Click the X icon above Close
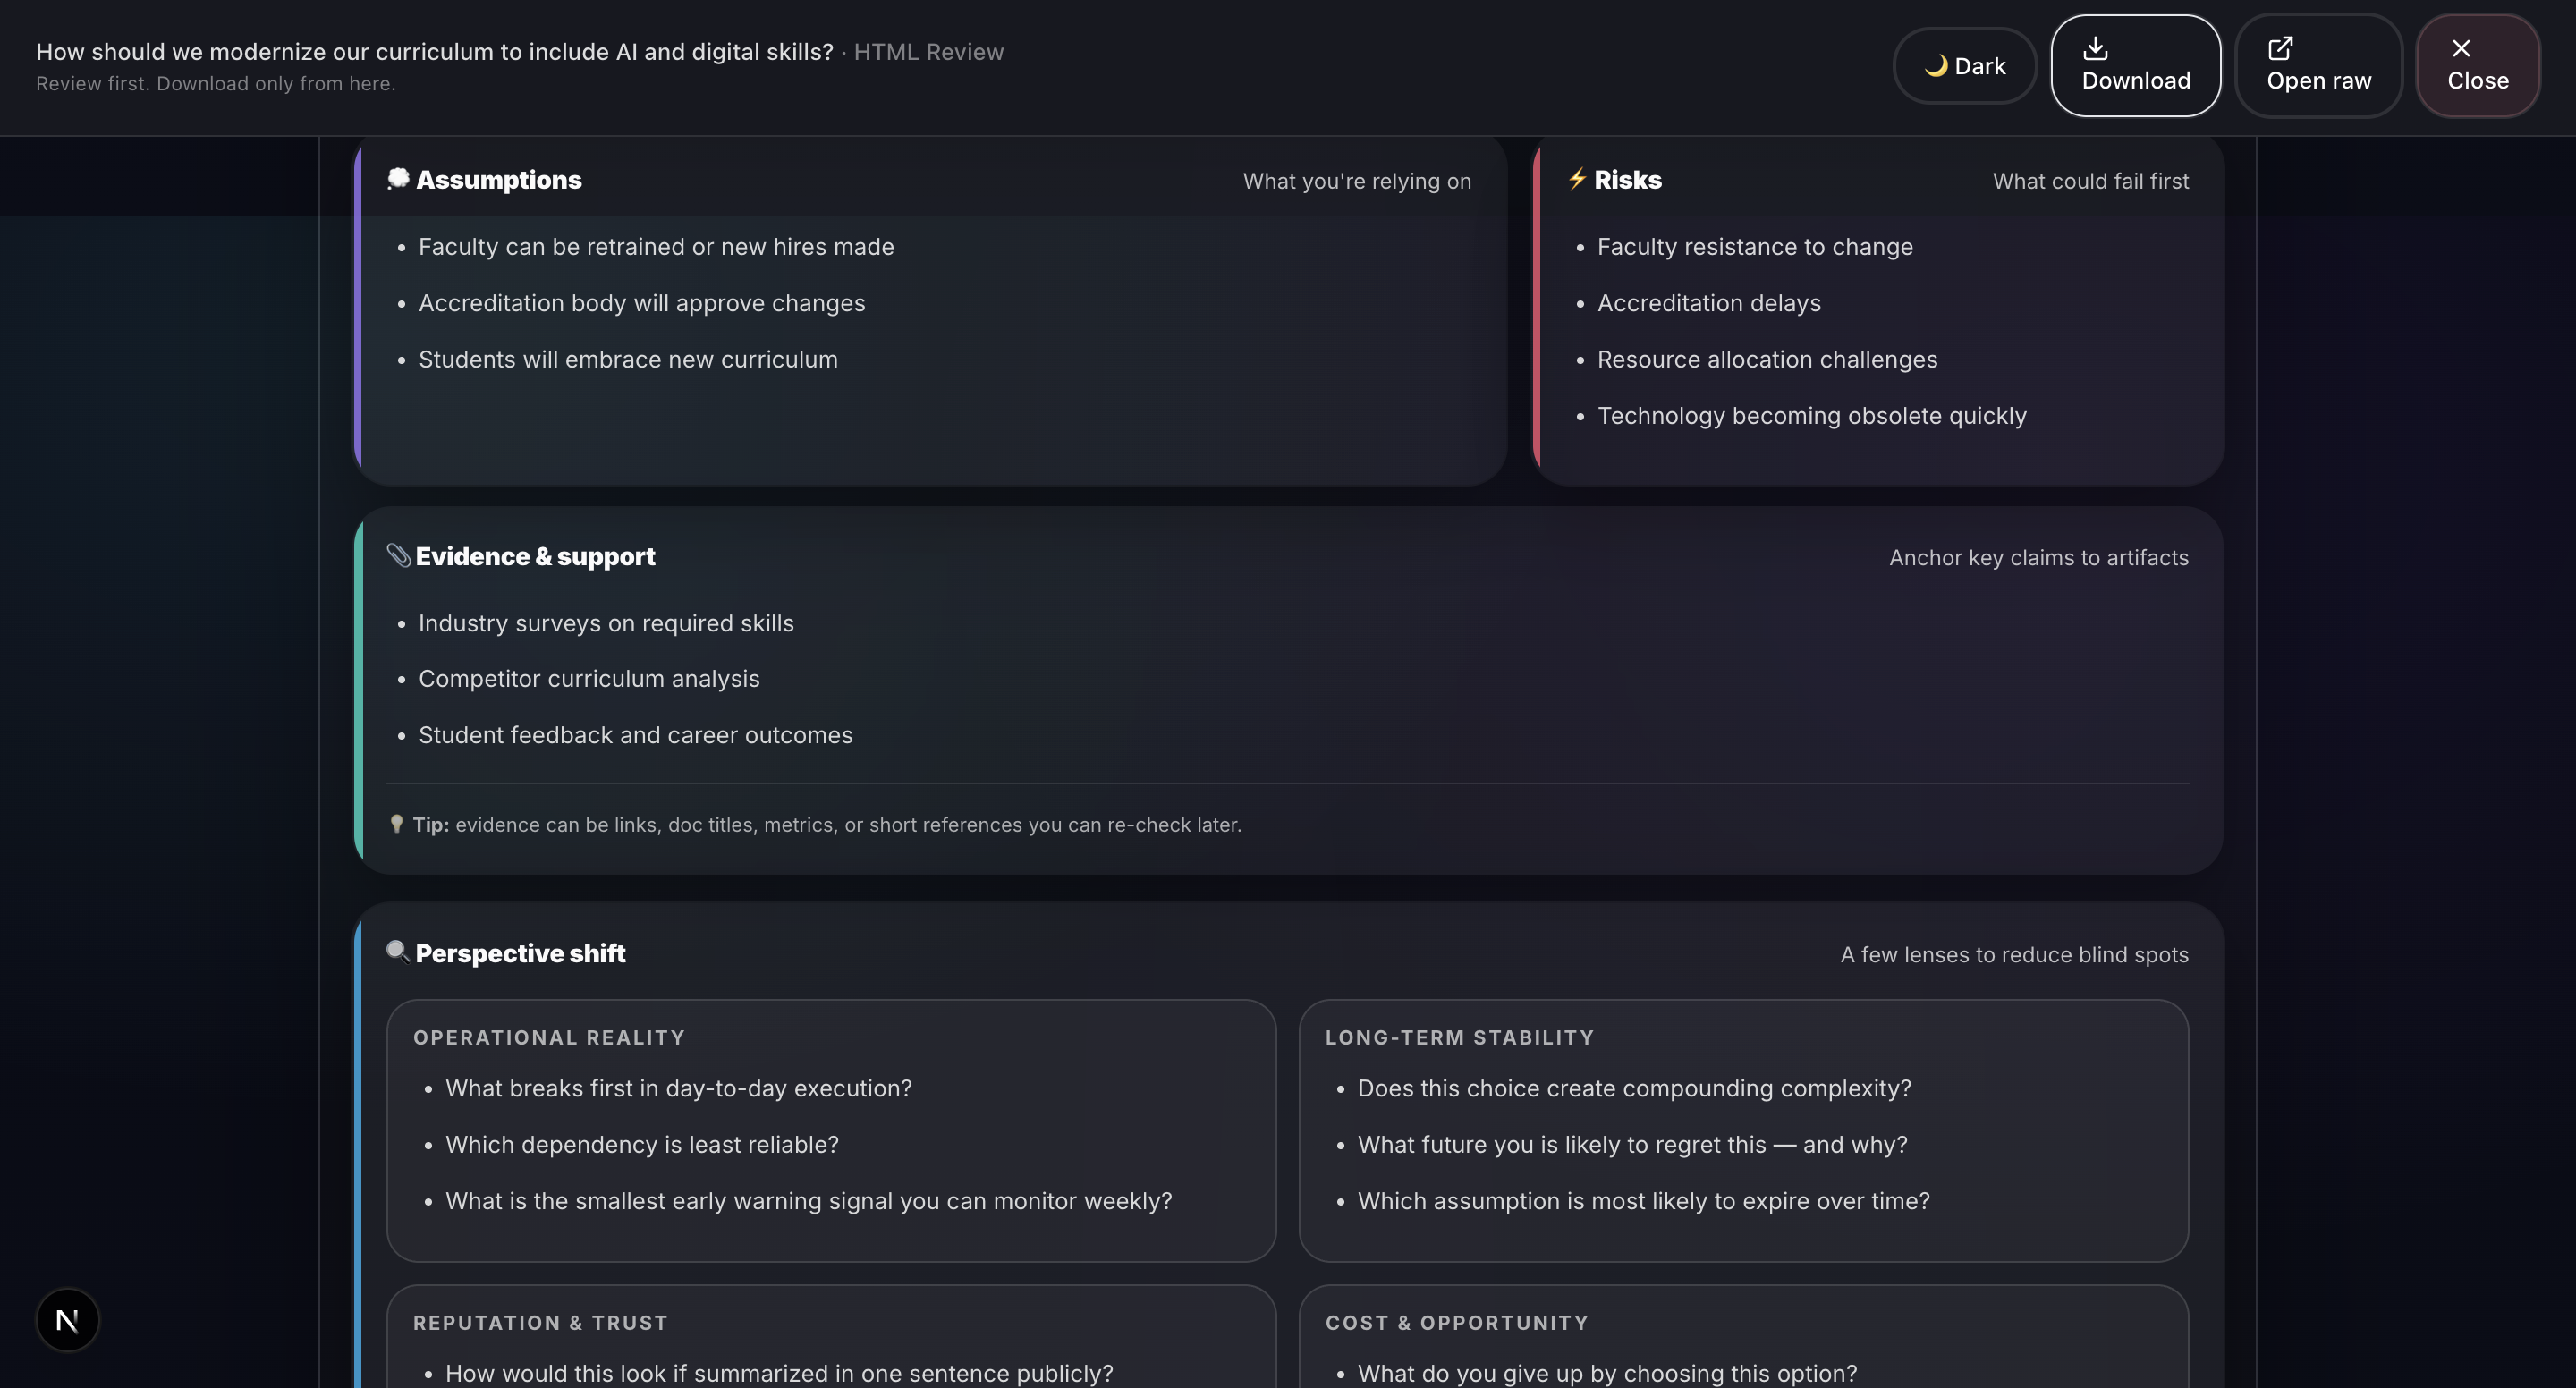 2461,48
